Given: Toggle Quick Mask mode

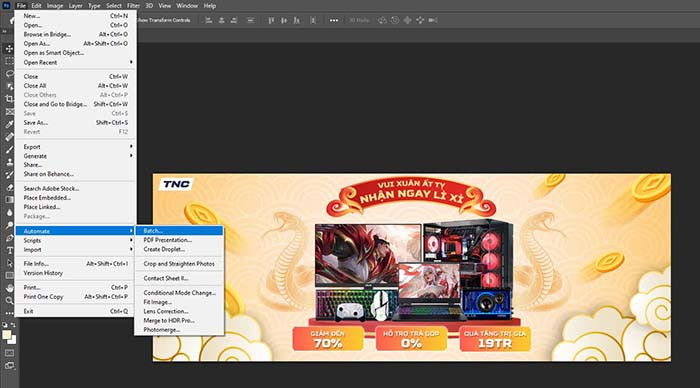Looking at the screenshot, I should pyautogui.click(x=9, y=353).
